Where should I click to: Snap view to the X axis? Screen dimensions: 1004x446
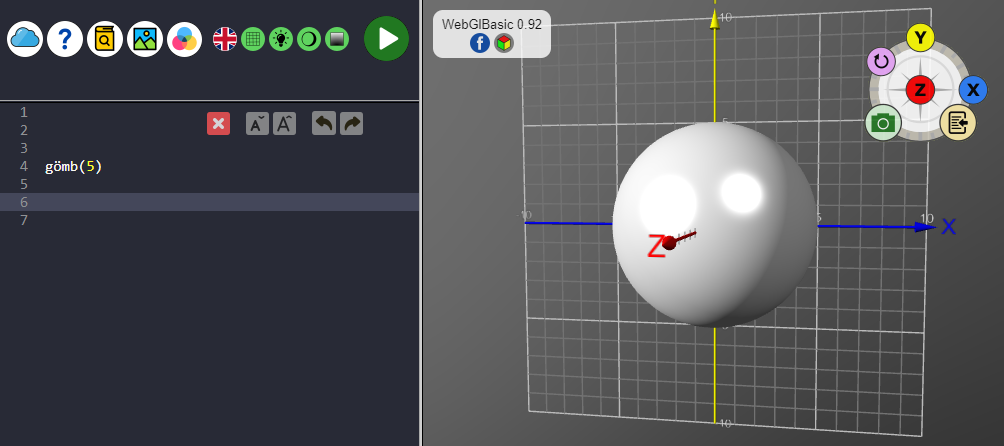coord(972,90)
